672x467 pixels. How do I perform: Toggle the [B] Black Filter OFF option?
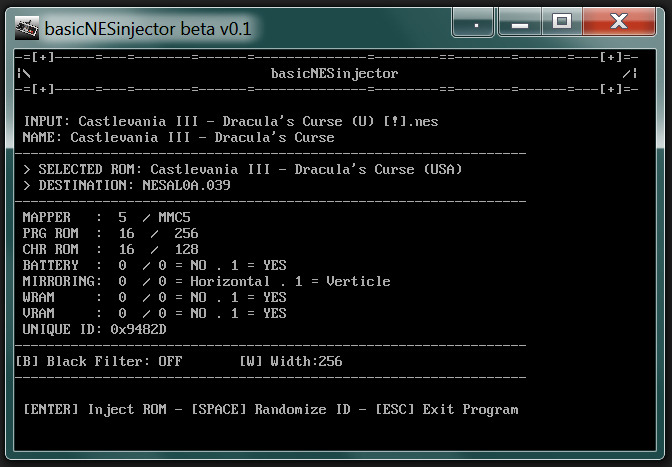[x=99, y=361]
